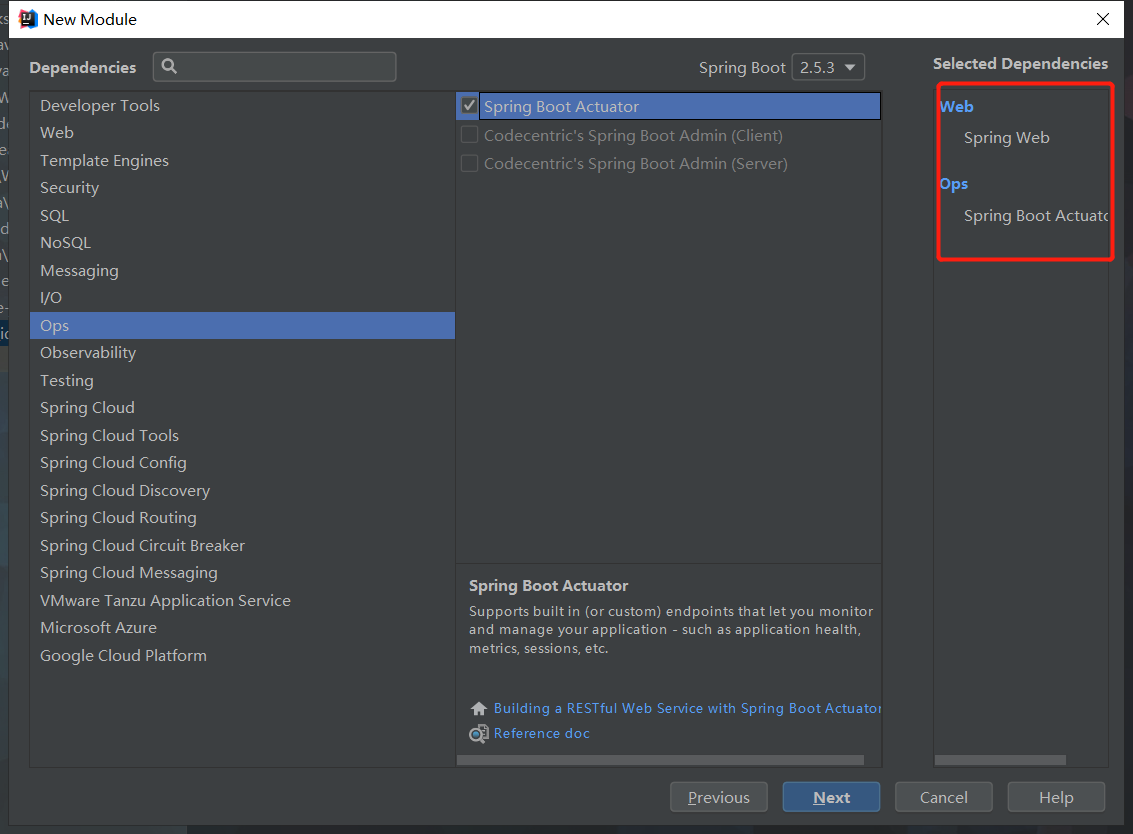Image resolution: width=1133 pixels, height=834 pixels.
Task: Select the Spring Cloud Tools category
Action: pos(242,435)
